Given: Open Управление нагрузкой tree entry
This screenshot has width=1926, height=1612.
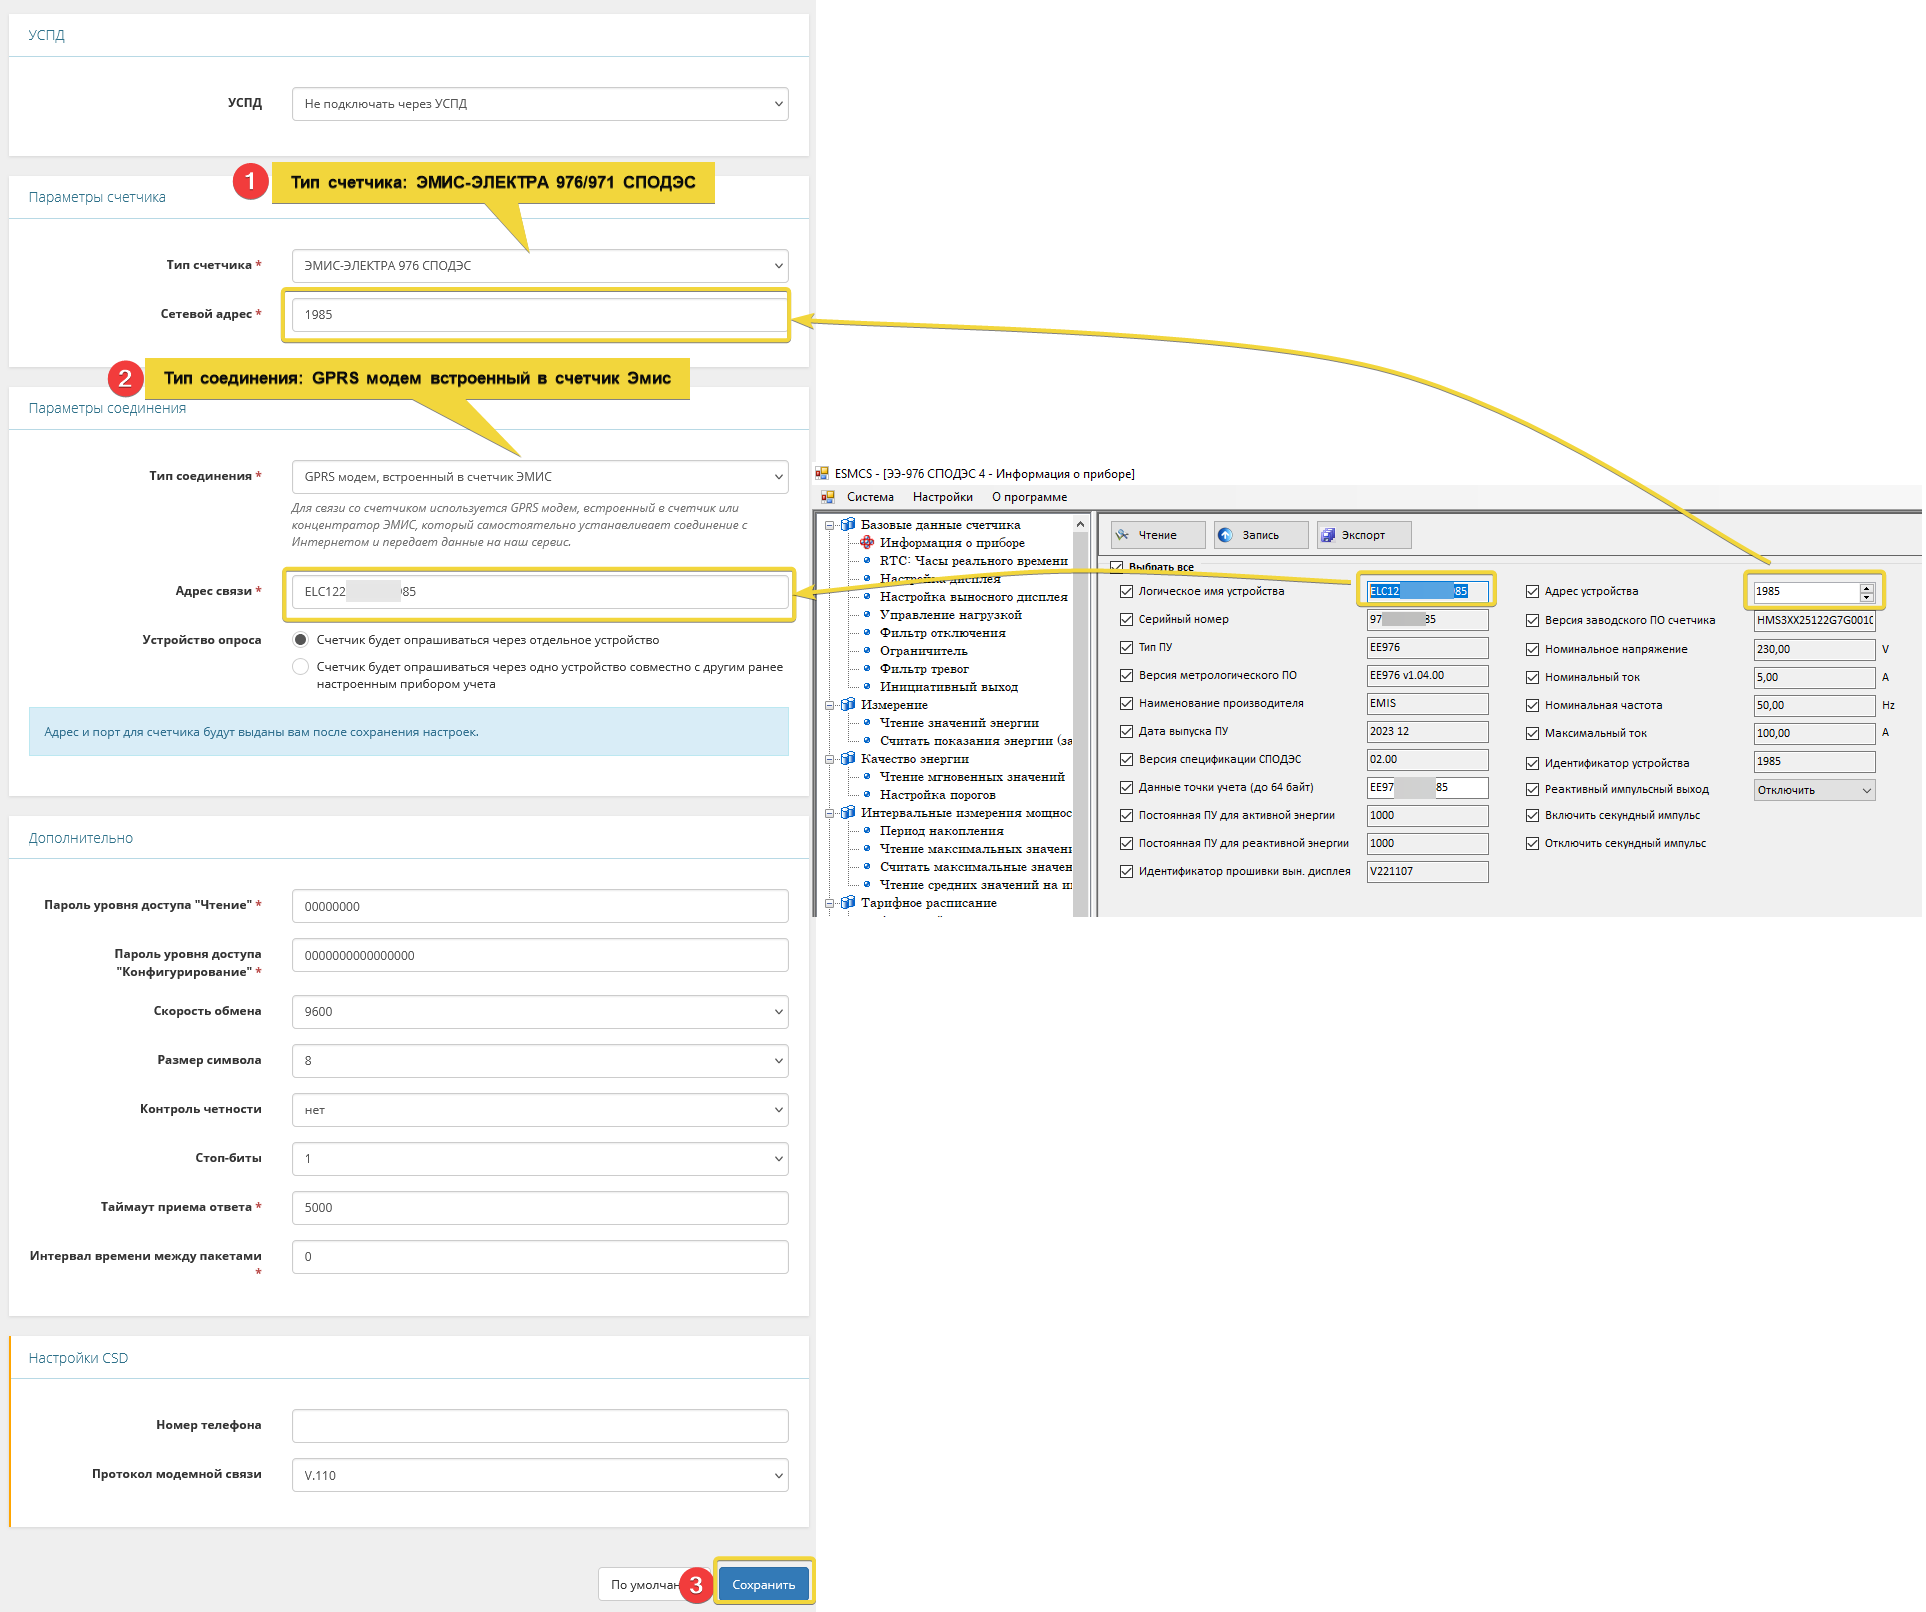Looking at the screenshot, I should tap(950, 615).
